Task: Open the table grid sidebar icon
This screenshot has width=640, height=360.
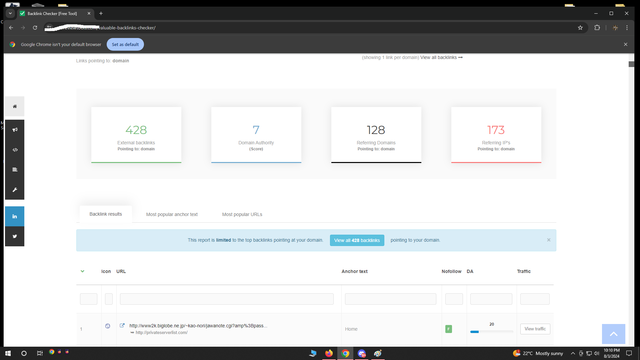Action: [x=15, y=170]
